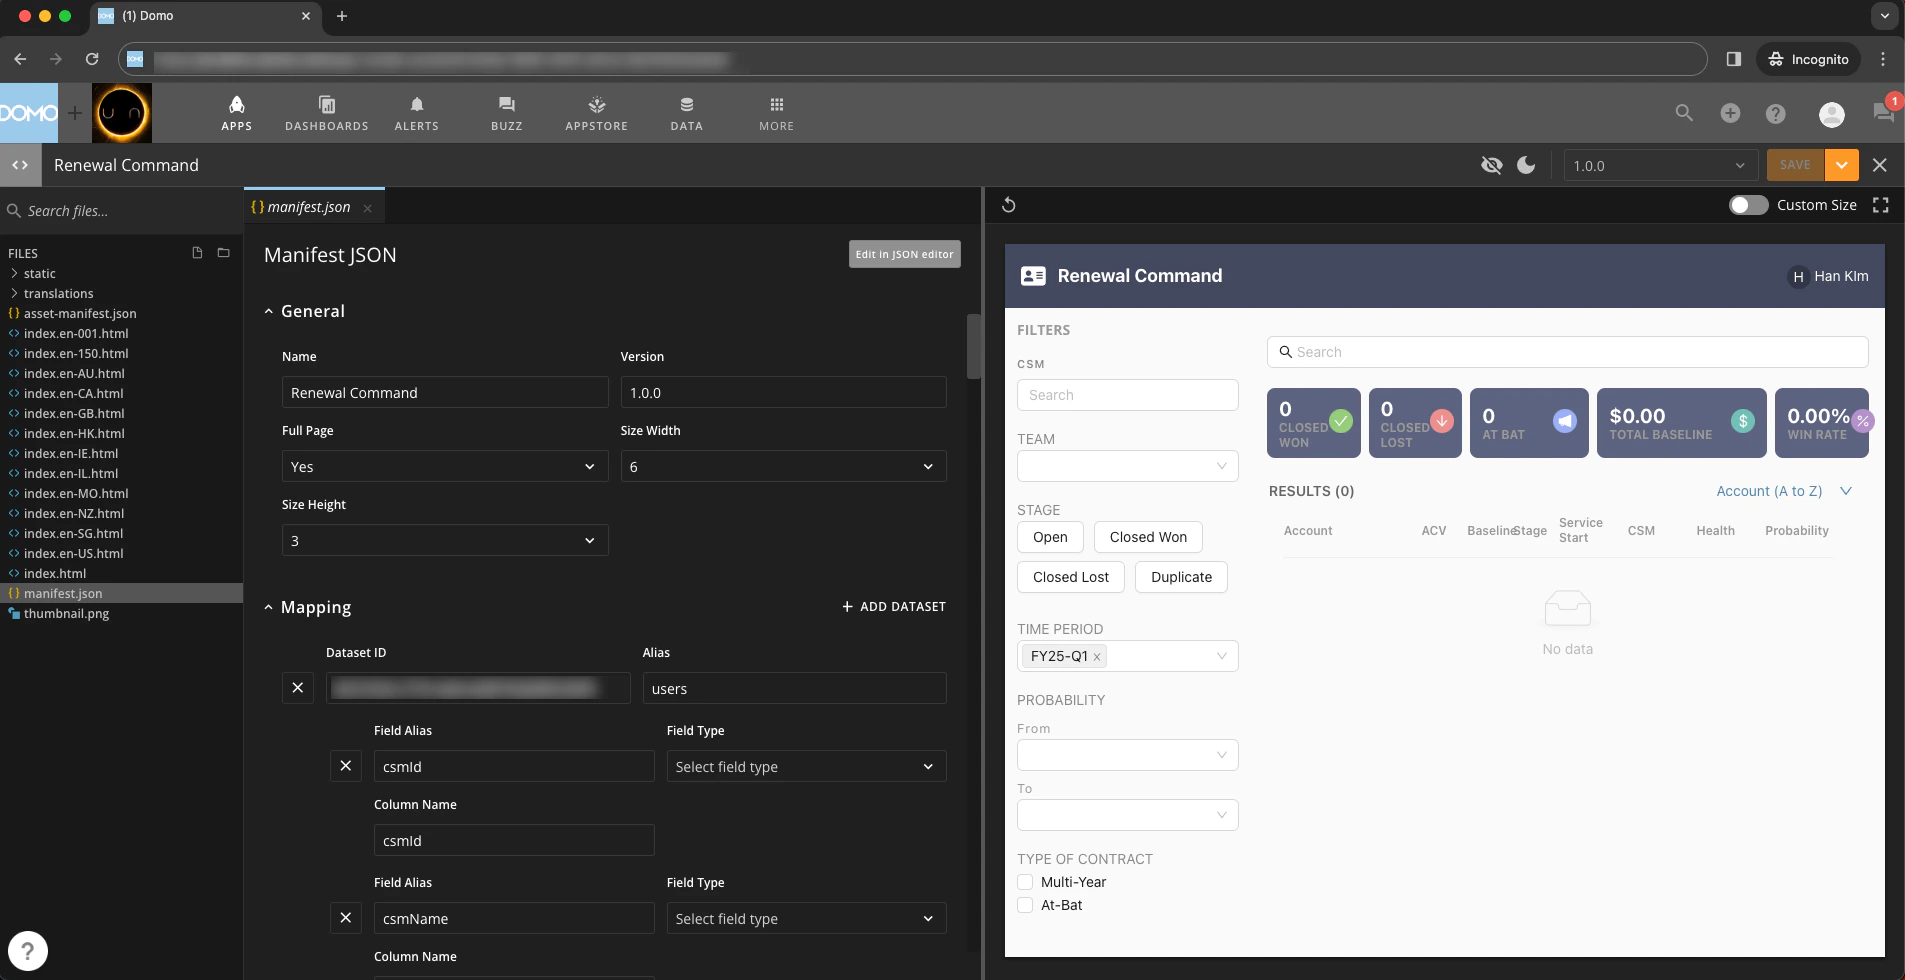Open Probability From dropdown
Screen dimensions: 1905x980
pyautogui.click(x=1128, y=755)
